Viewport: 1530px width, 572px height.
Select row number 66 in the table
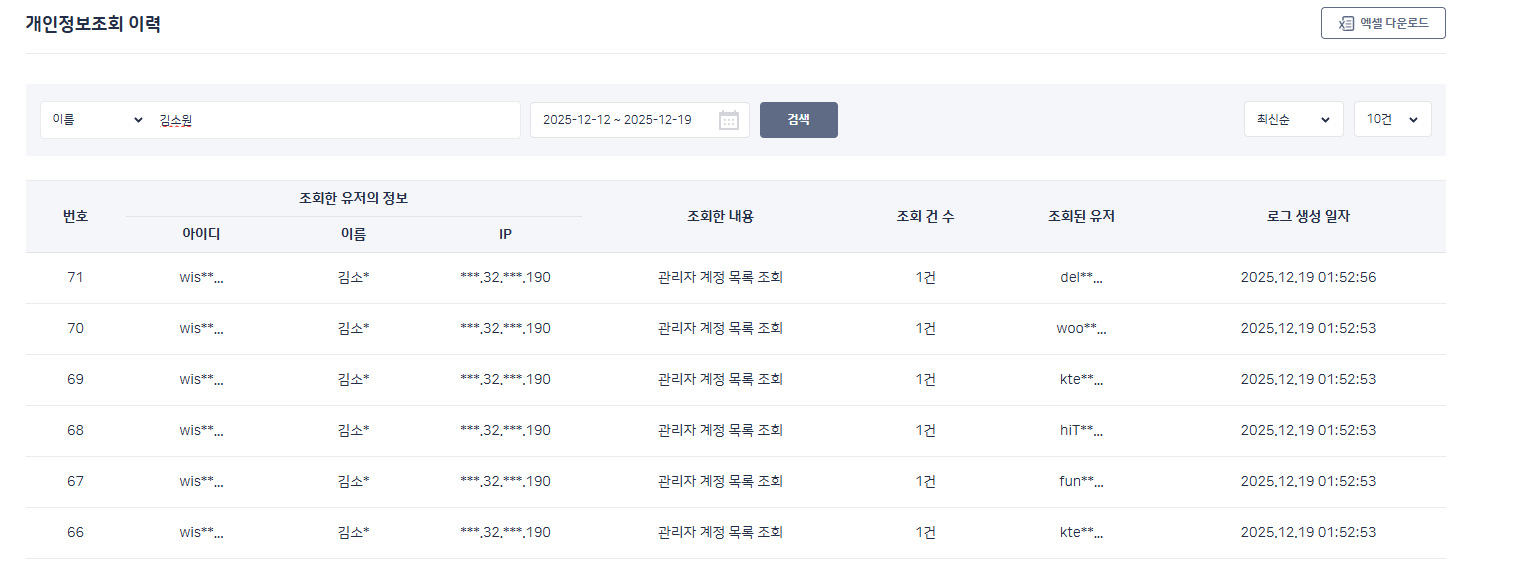[x=75, y=533]
